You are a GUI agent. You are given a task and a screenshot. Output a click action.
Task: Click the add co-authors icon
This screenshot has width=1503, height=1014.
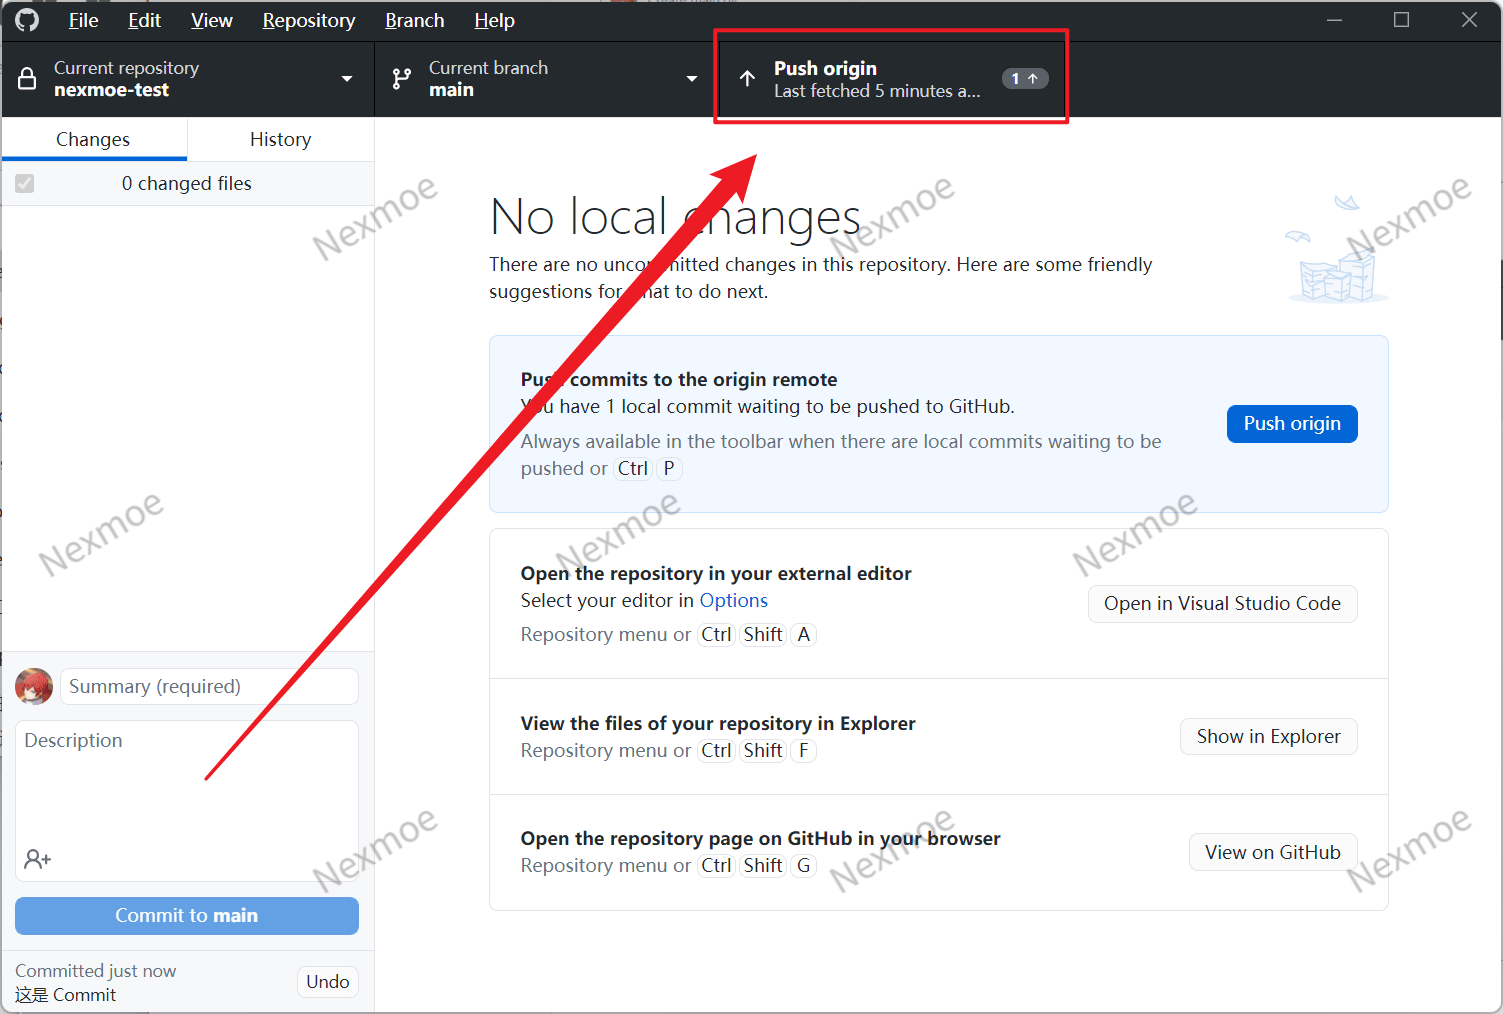[x=38, y=859]
